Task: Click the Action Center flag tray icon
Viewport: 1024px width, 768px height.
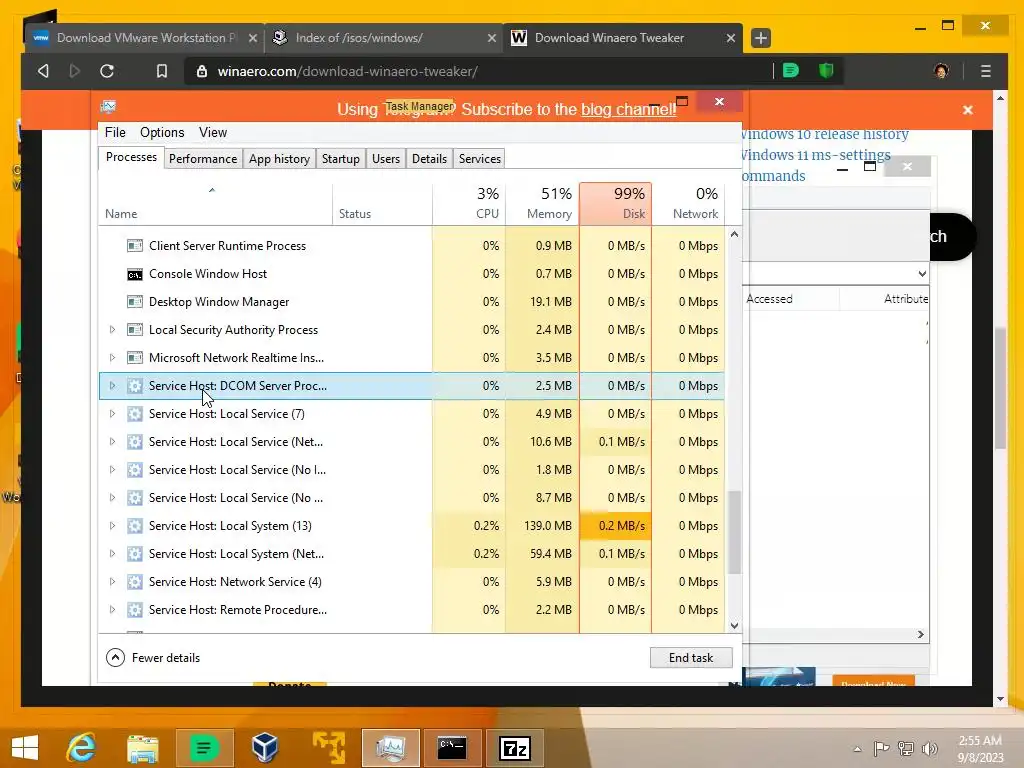Action: [881, 748]
